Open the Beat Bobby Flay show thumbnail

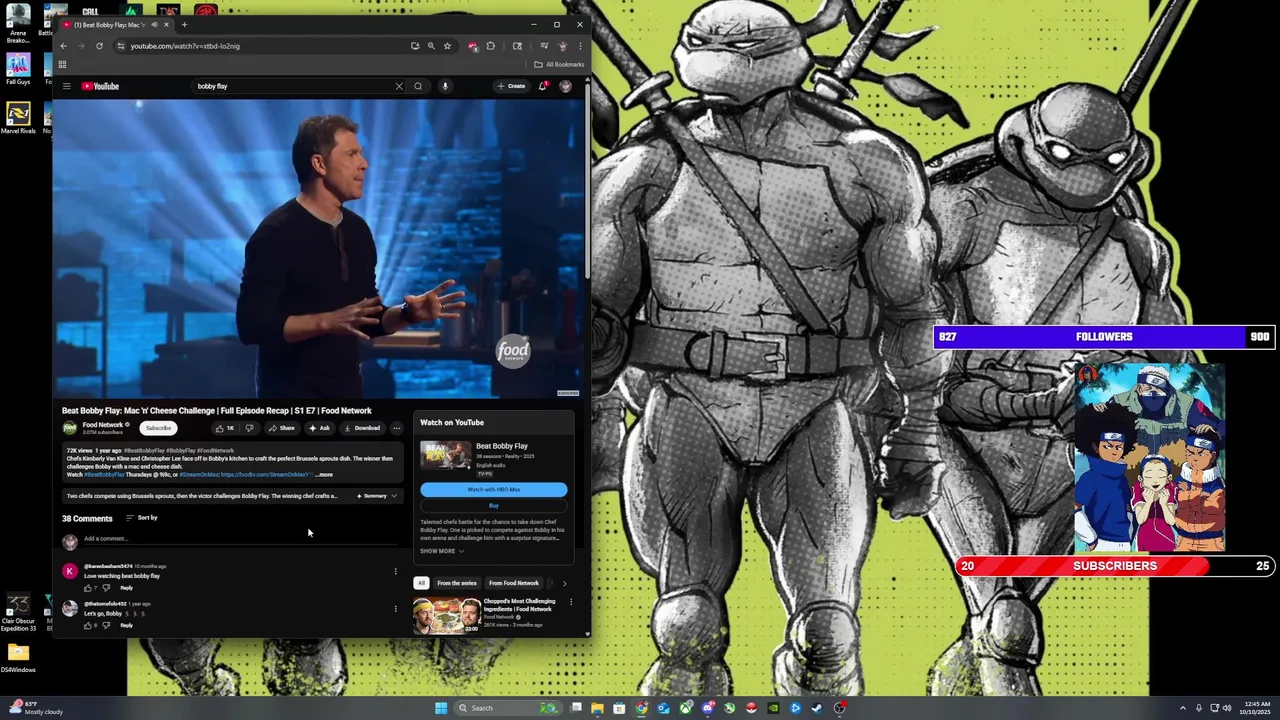(x=445, y=455)
